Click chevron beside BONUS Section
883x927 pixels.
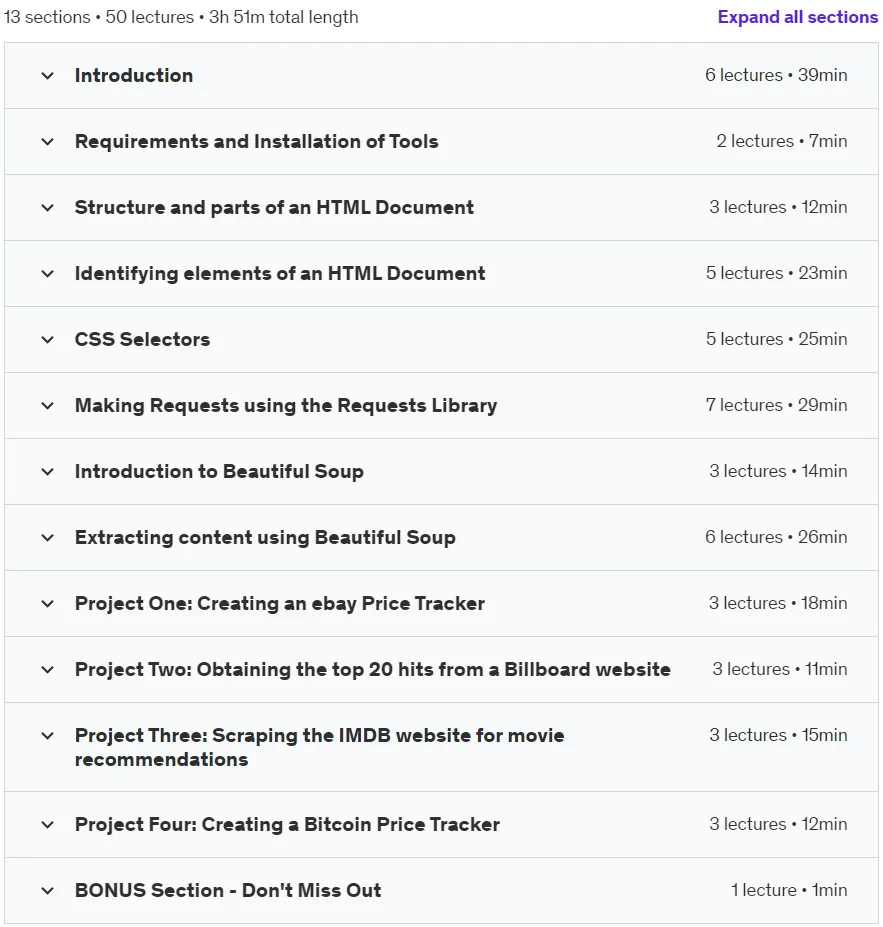(x=48, y=891)
